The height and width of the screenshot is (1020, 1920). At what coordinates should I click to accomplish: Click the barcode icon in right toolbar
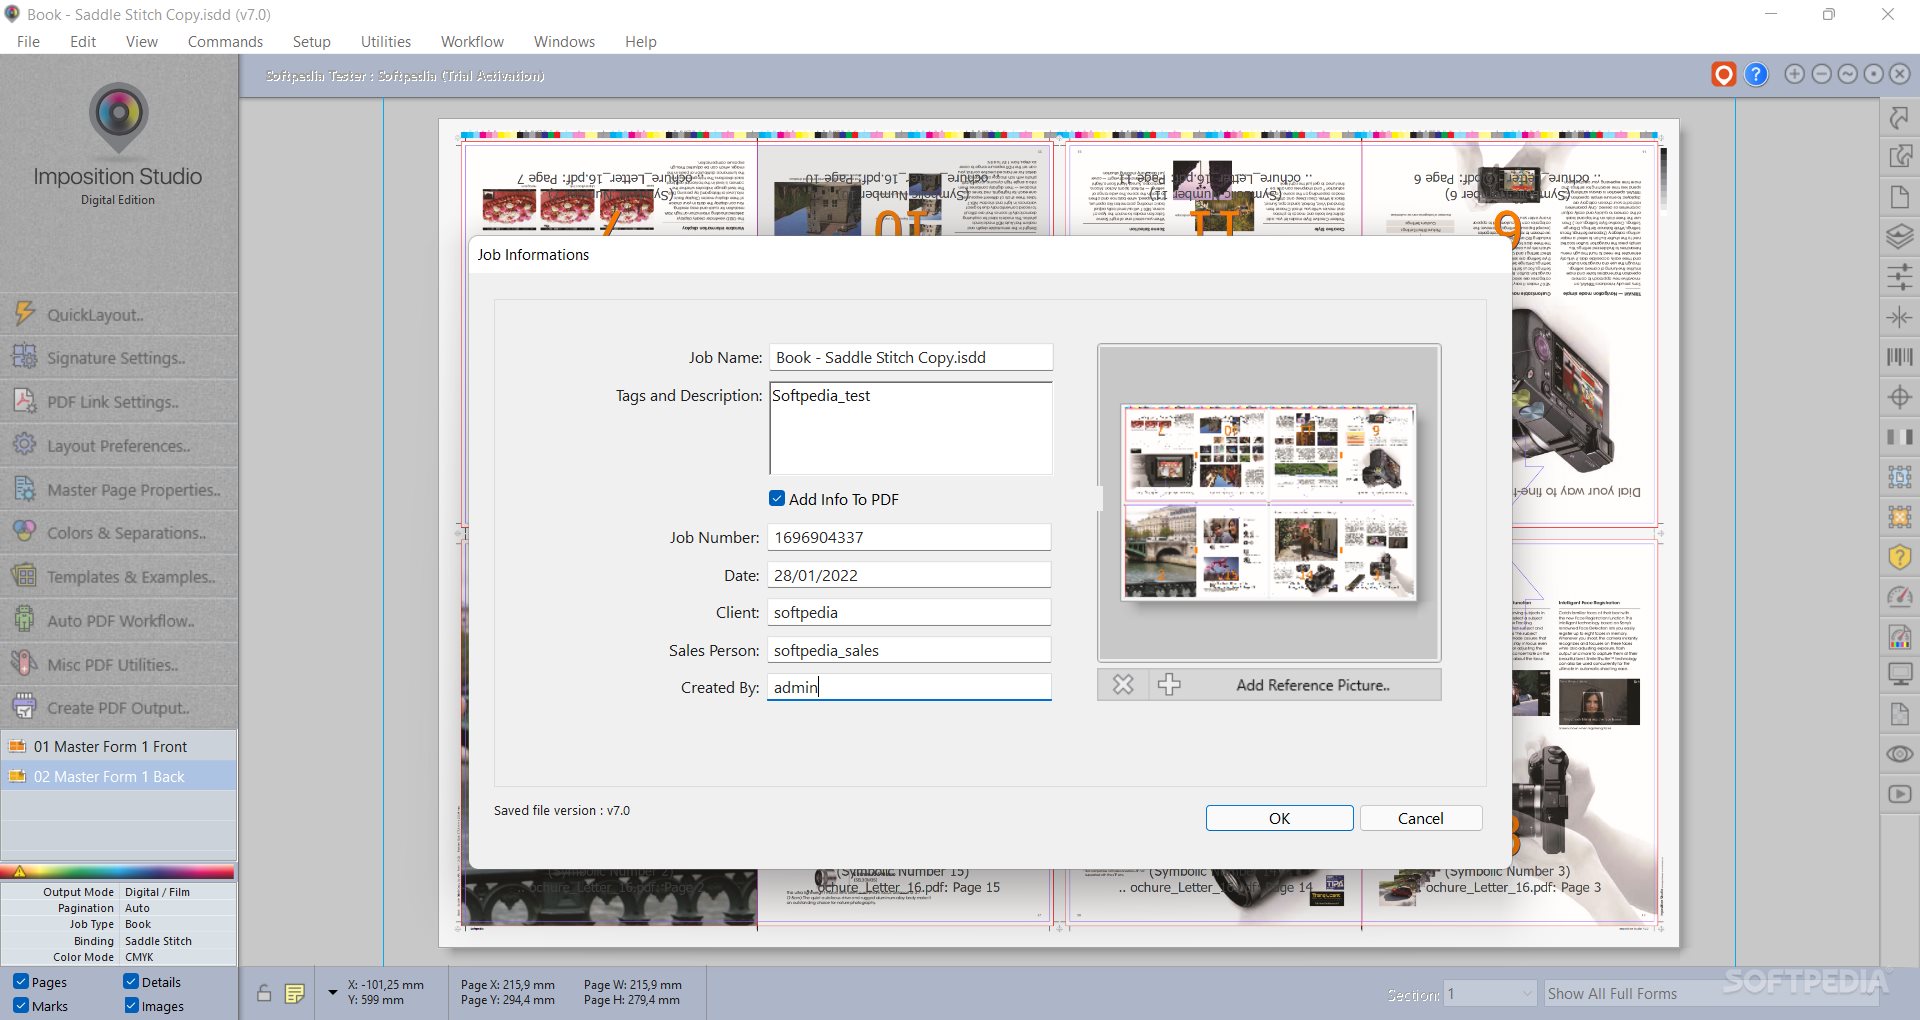[x=1899, y=357]
